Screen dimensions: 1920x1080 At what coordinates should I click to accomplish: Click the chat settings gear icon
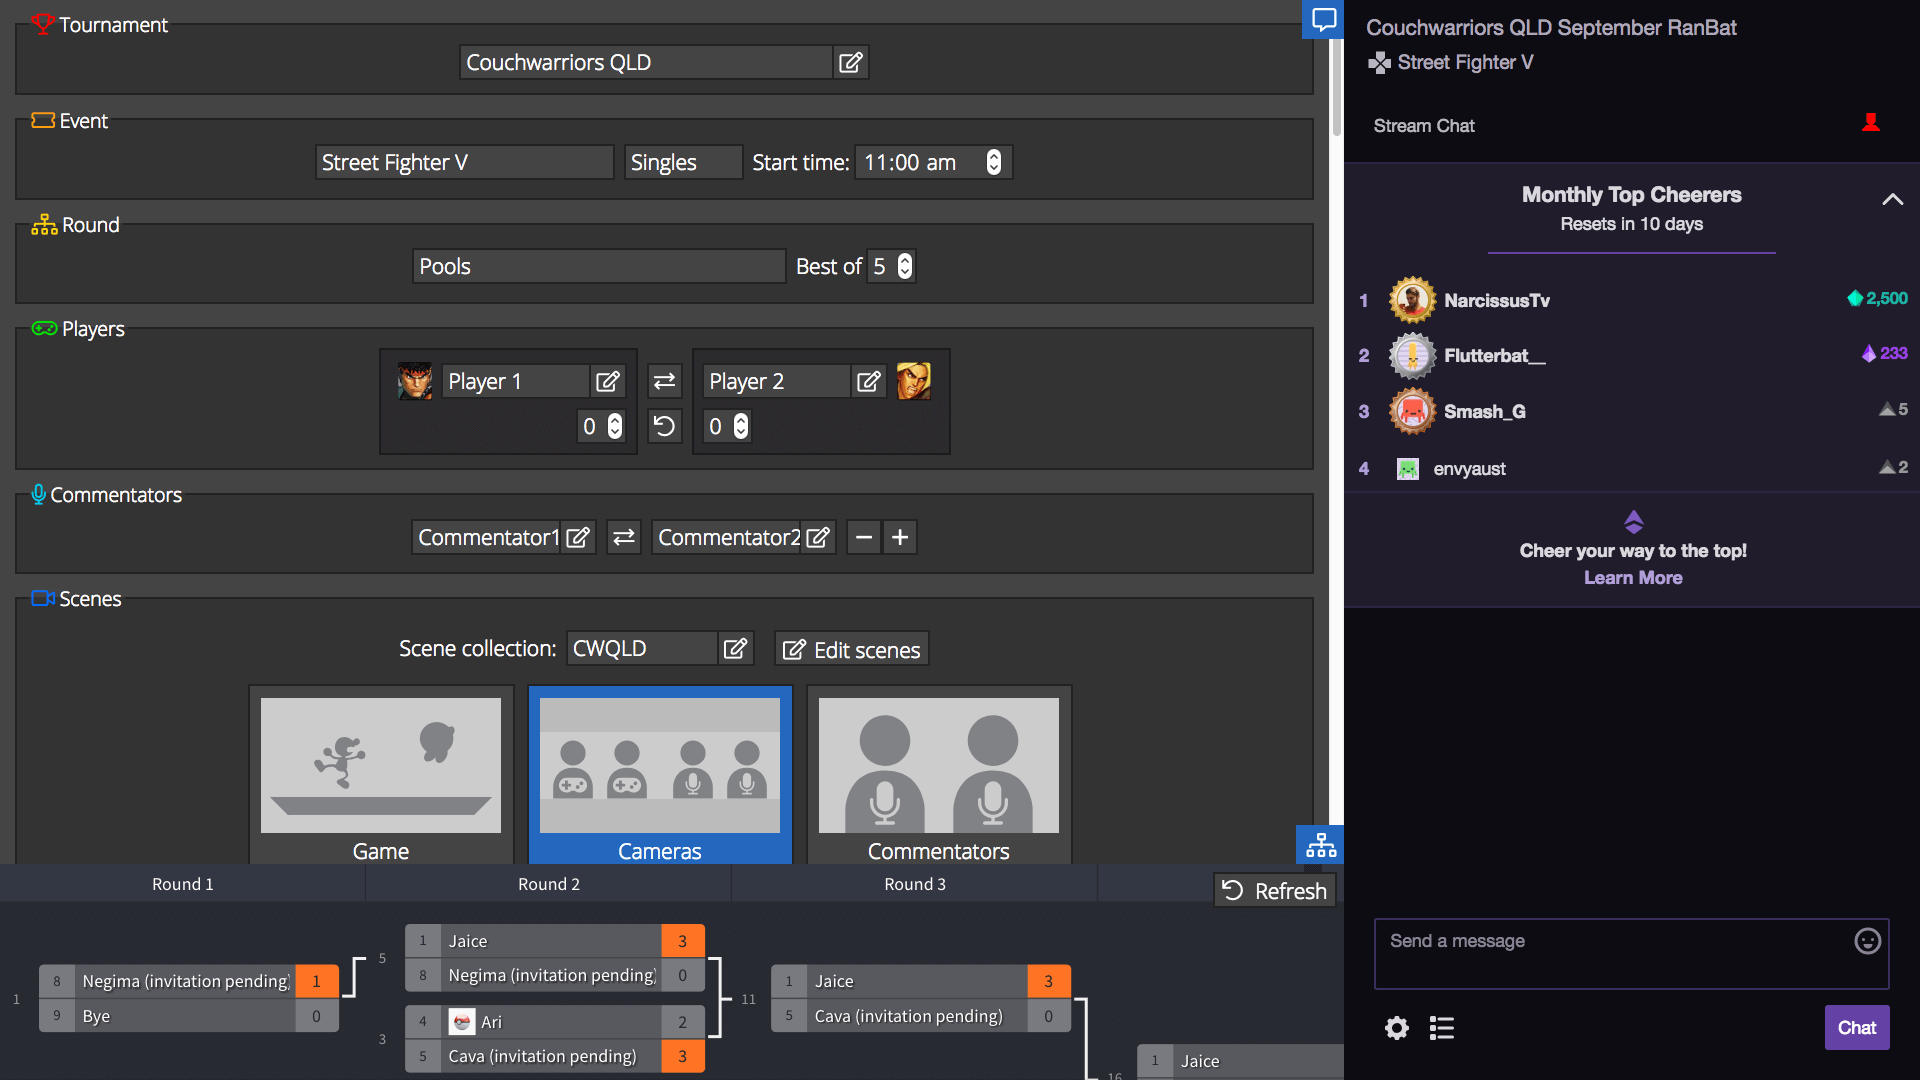coord(1396,1027)
